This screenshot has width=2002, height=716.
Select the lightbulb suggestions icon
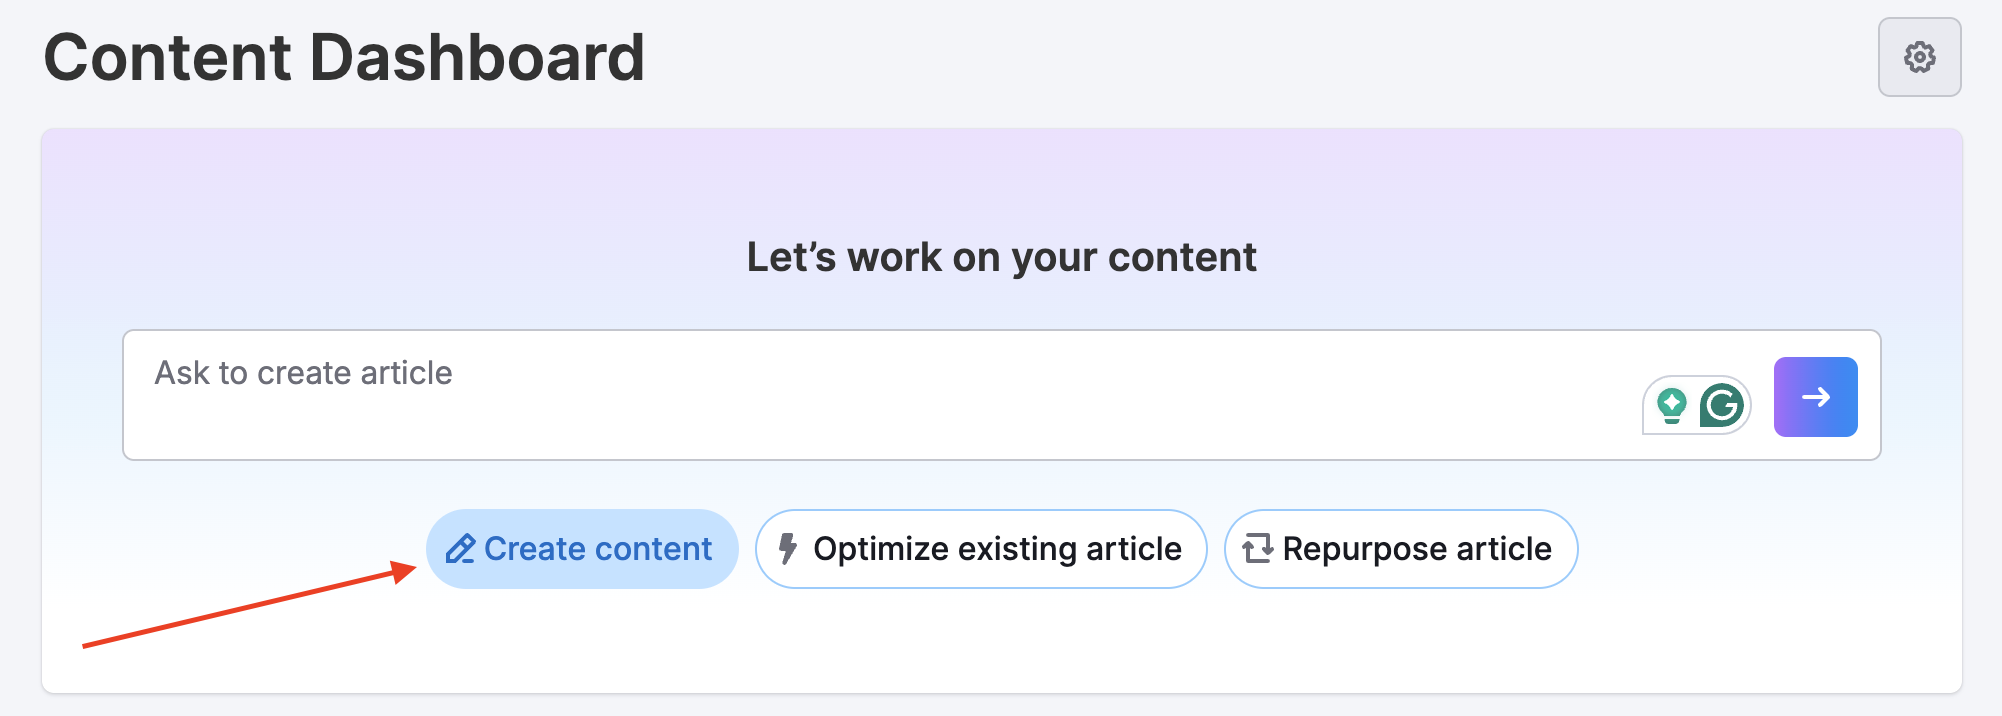click(1674, 407)
